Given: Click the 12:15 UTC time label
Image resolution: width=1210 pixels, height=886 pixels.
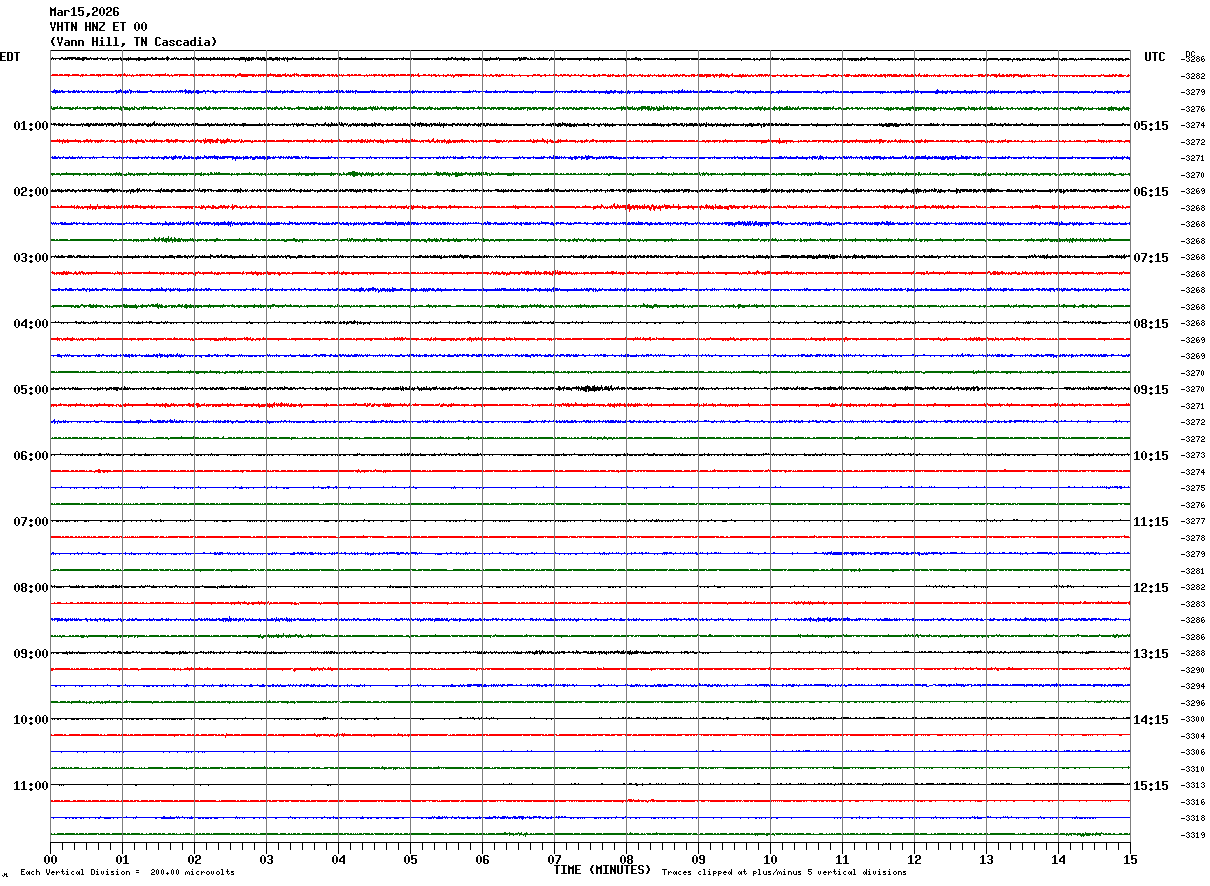Looking at the screenshot, I should coord(1150,588).
